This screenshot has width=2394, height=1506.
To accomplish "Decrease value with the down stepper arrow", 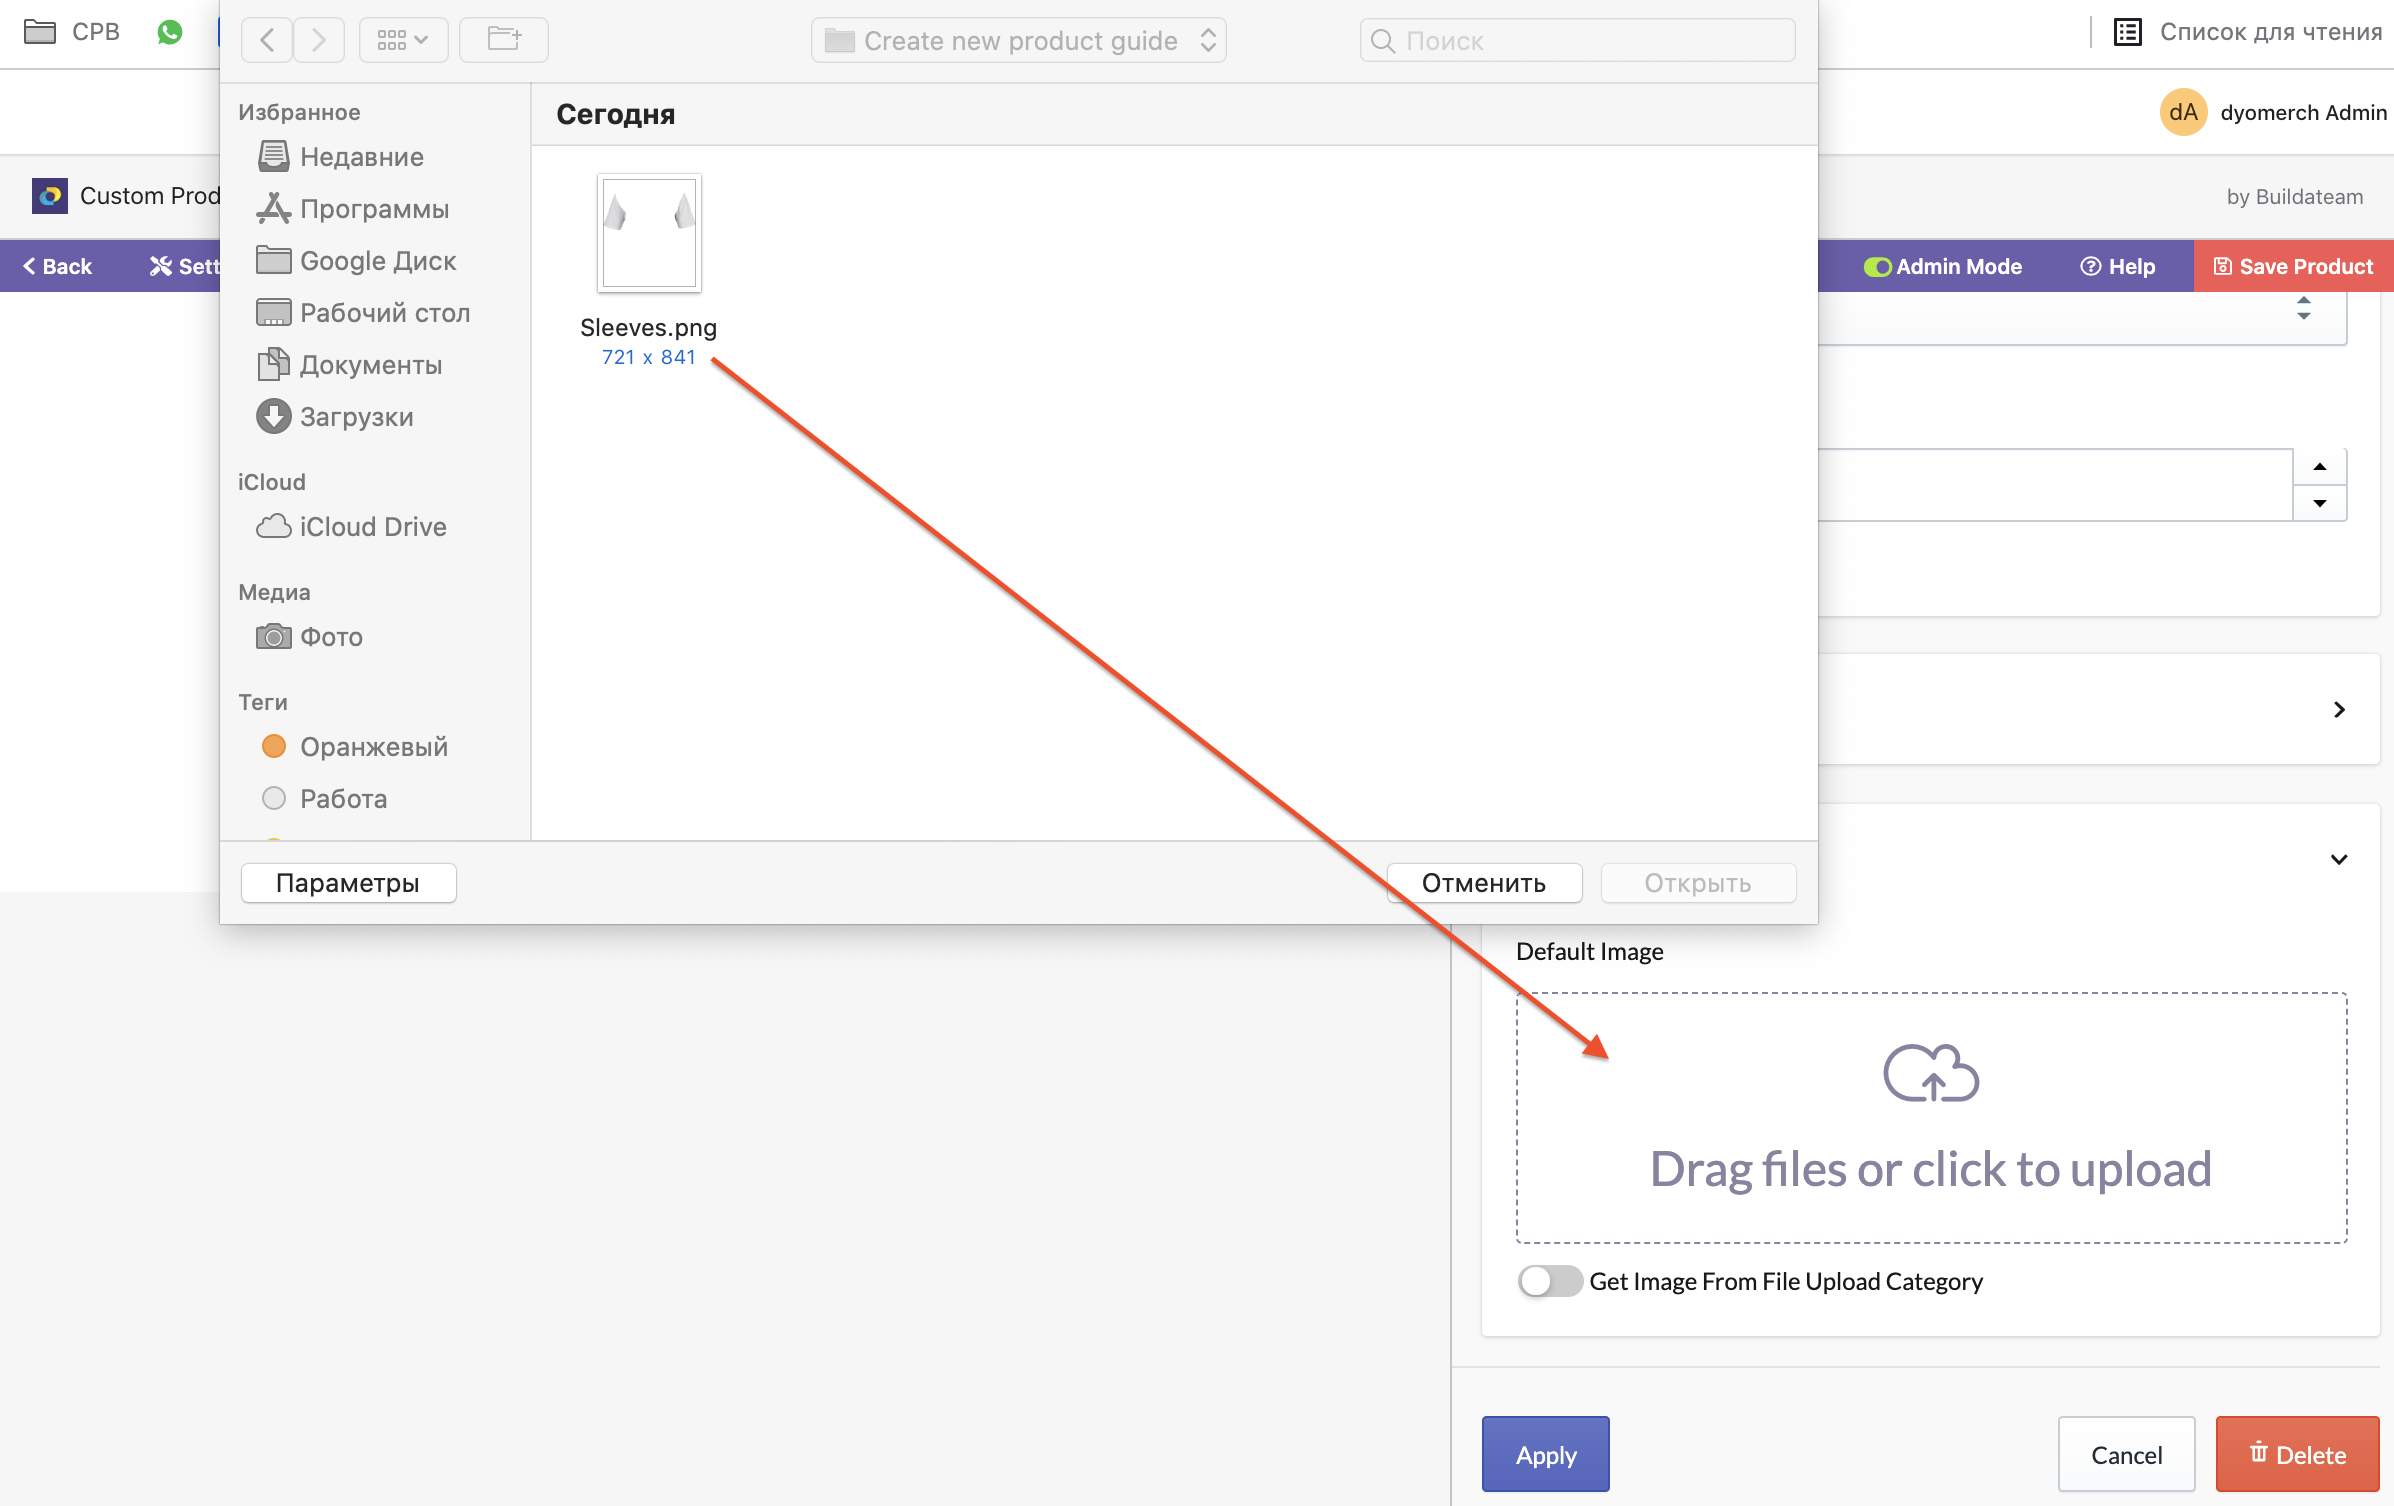I will coord(2320,503).
